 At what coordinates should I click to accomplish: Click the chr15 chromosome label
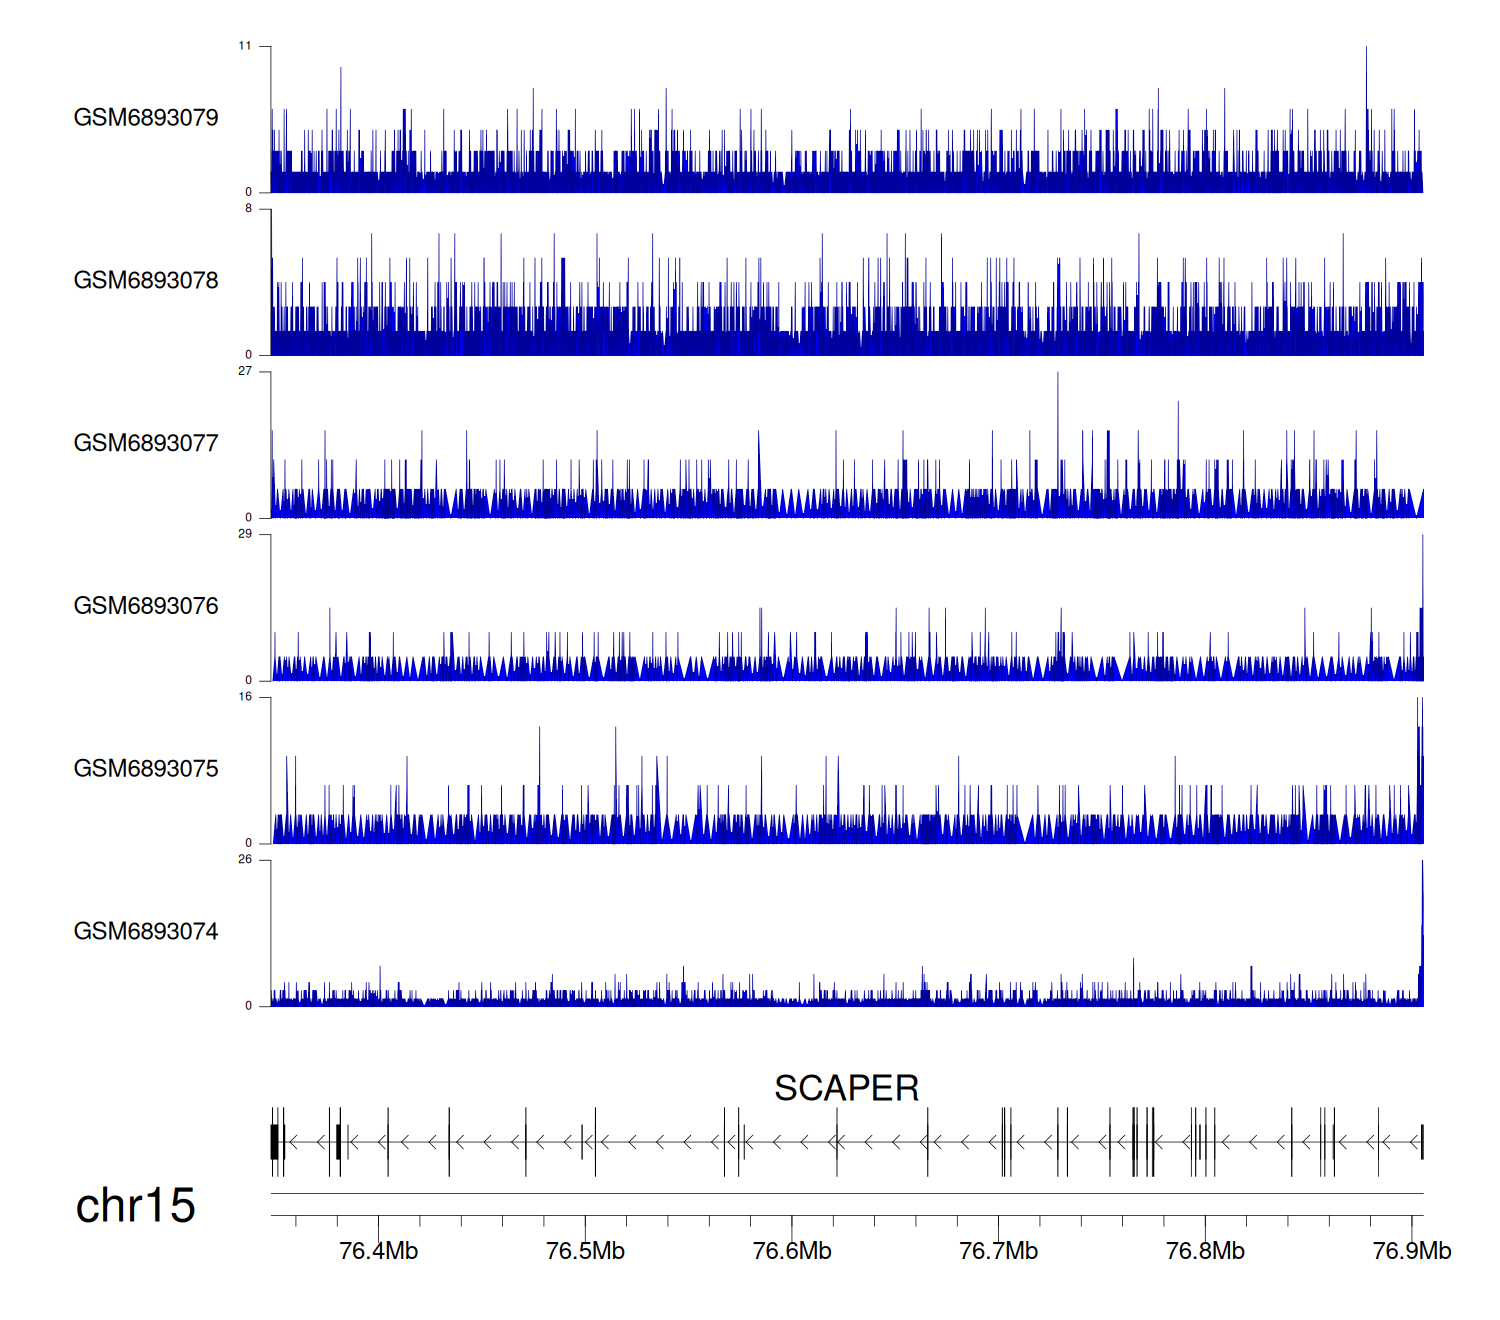[x=135, y=1206]
